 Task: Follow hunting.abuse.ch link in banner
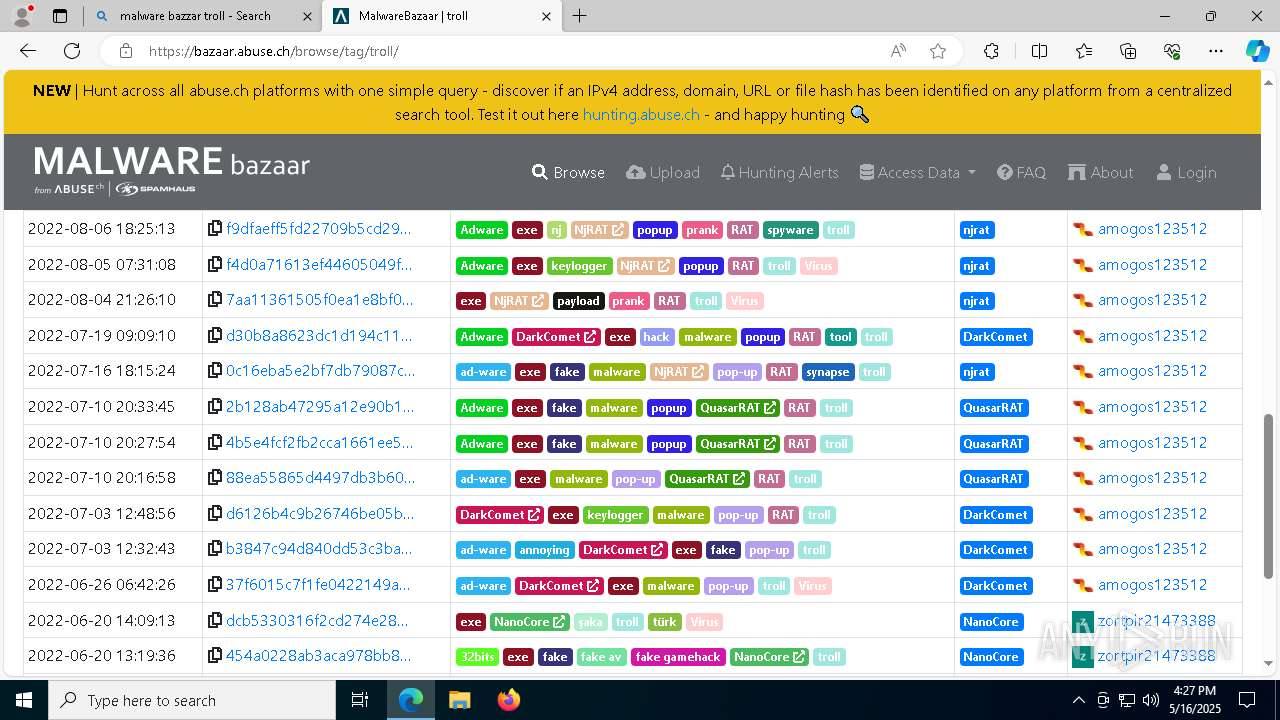pyautogui.click(x=641, y=114)
